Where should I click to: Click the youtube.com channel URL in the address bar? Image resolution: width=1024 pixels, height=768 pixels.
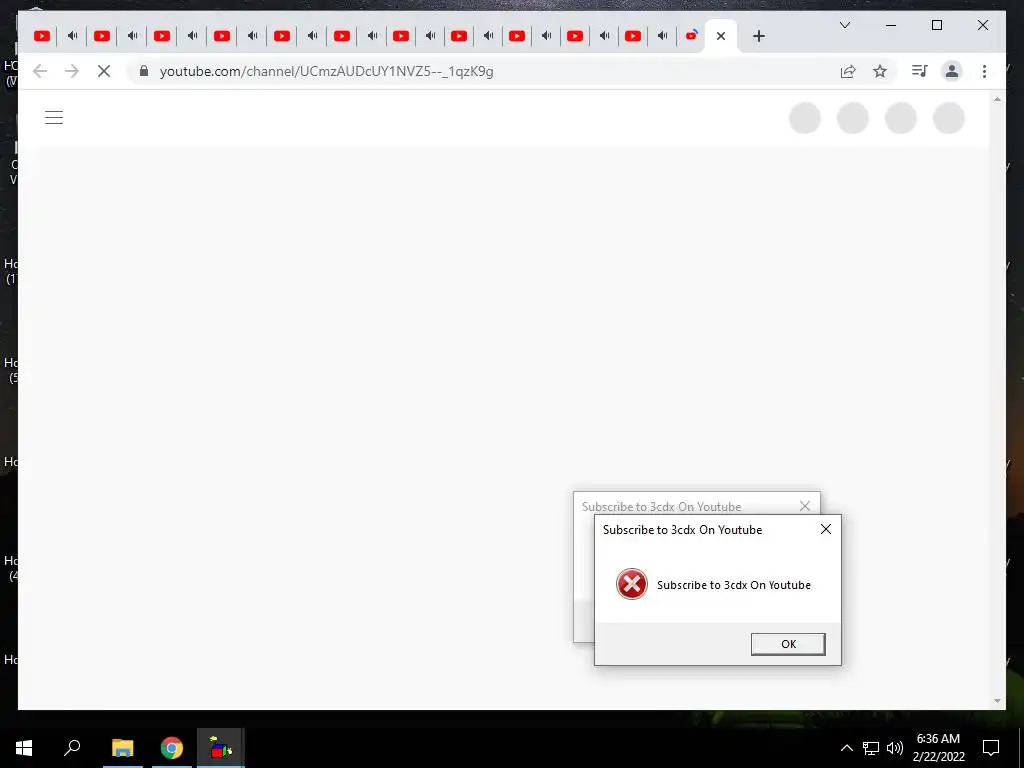point(327,71)
